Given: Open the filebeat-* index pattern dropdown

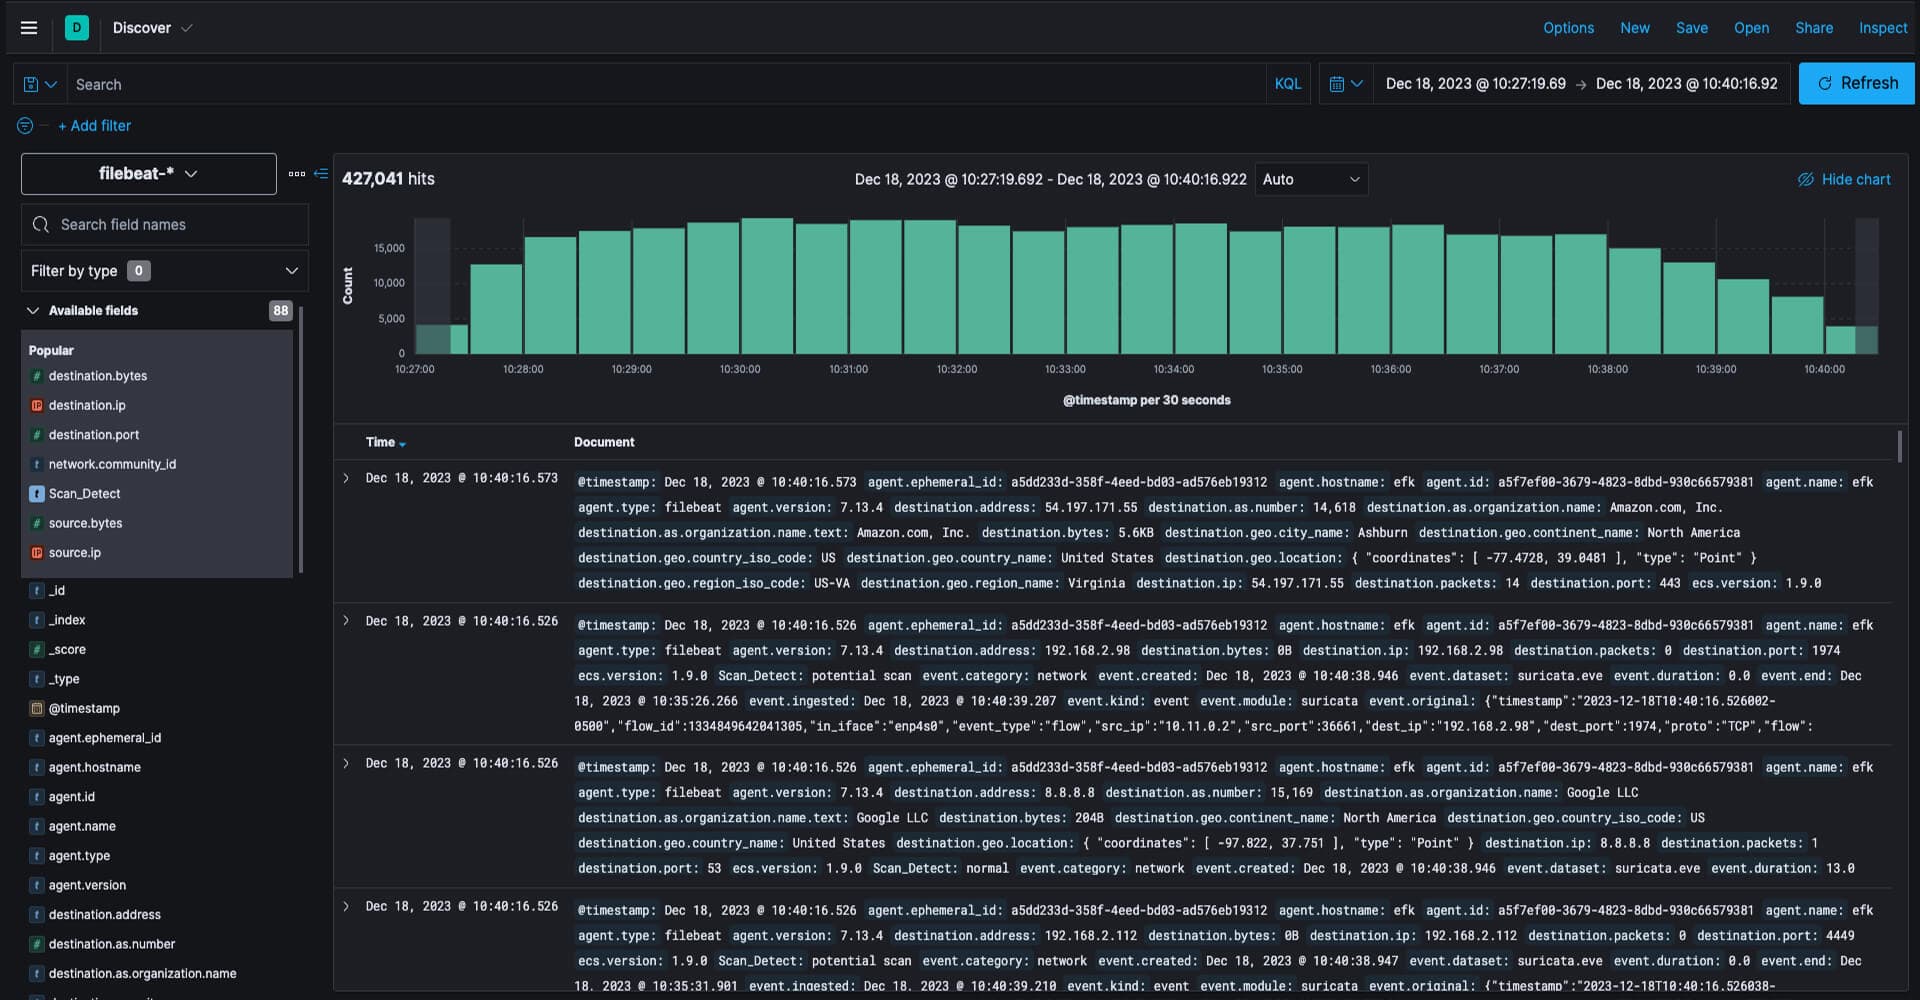Looking at the screenshot, I should coord(149,174).
